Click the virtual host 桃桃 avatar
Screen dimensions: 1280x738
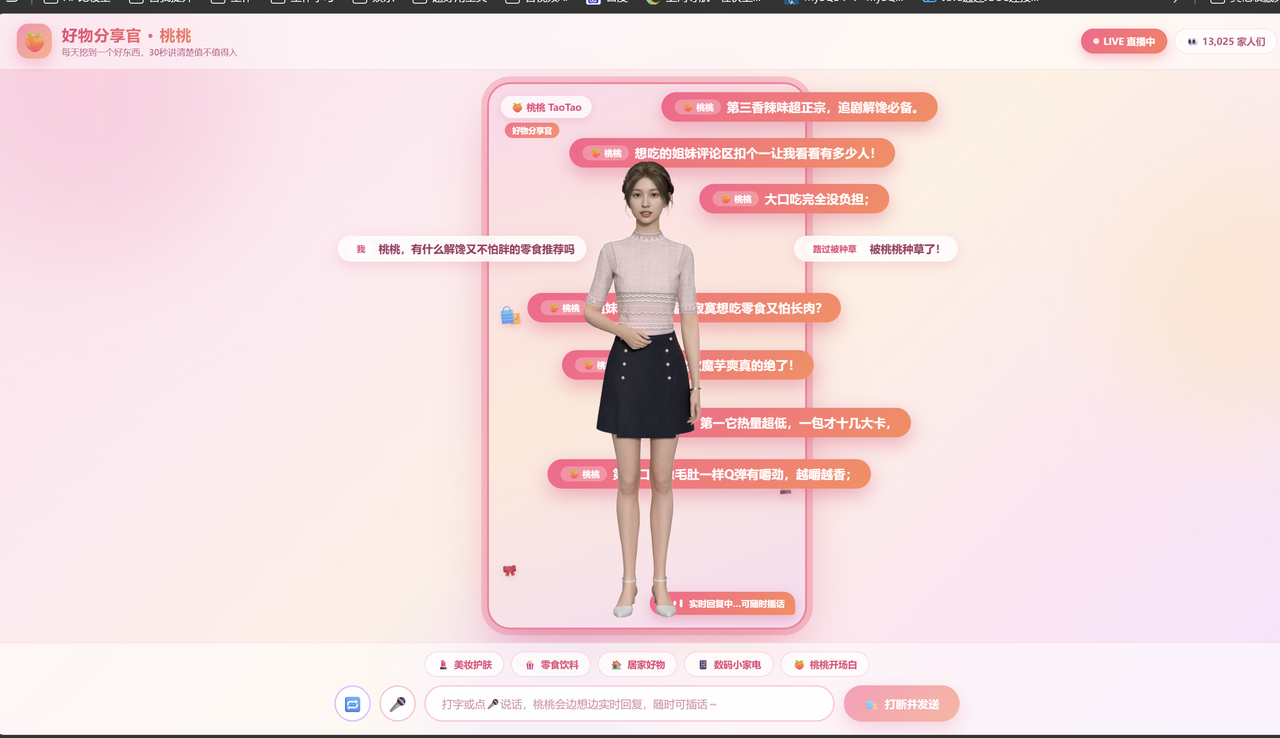point(645,390)
